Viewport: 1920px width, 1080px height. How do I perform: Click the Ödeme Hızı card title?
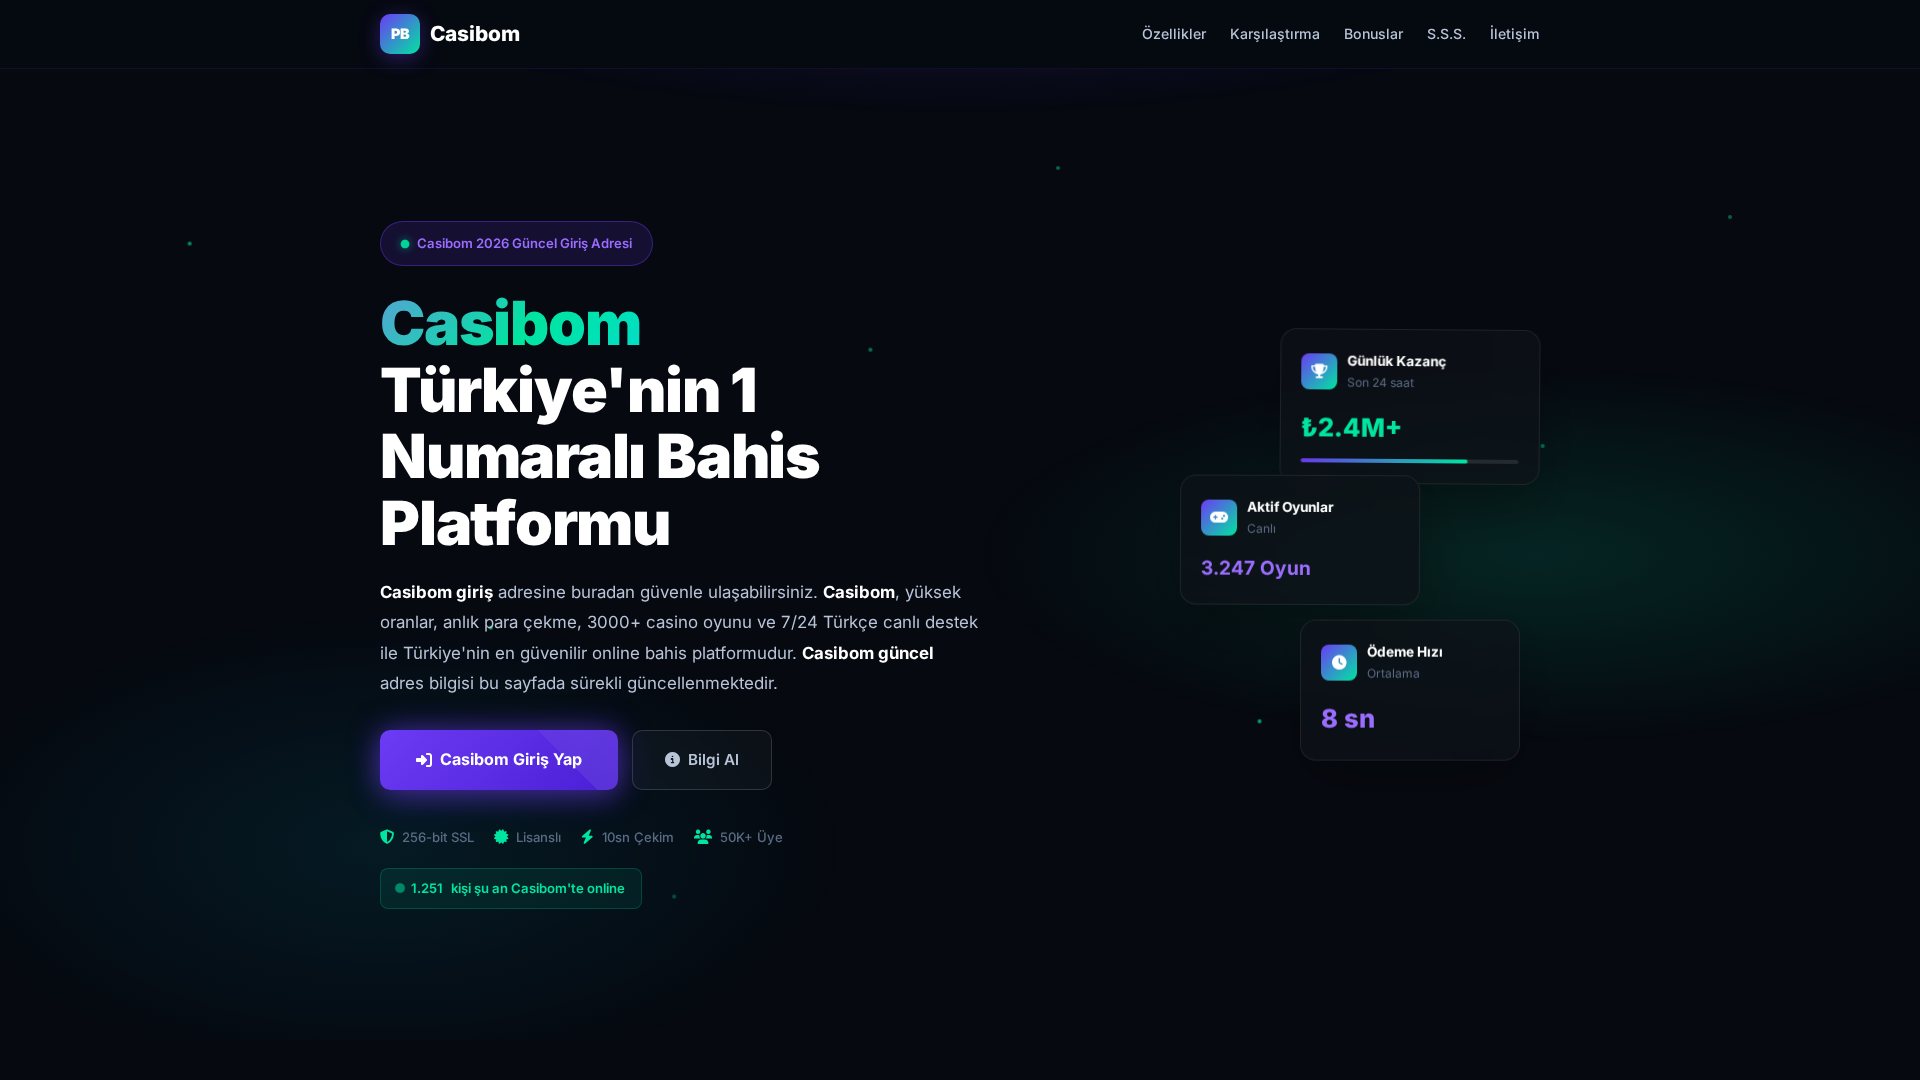pyautogui.click(x=1404, y=652)
